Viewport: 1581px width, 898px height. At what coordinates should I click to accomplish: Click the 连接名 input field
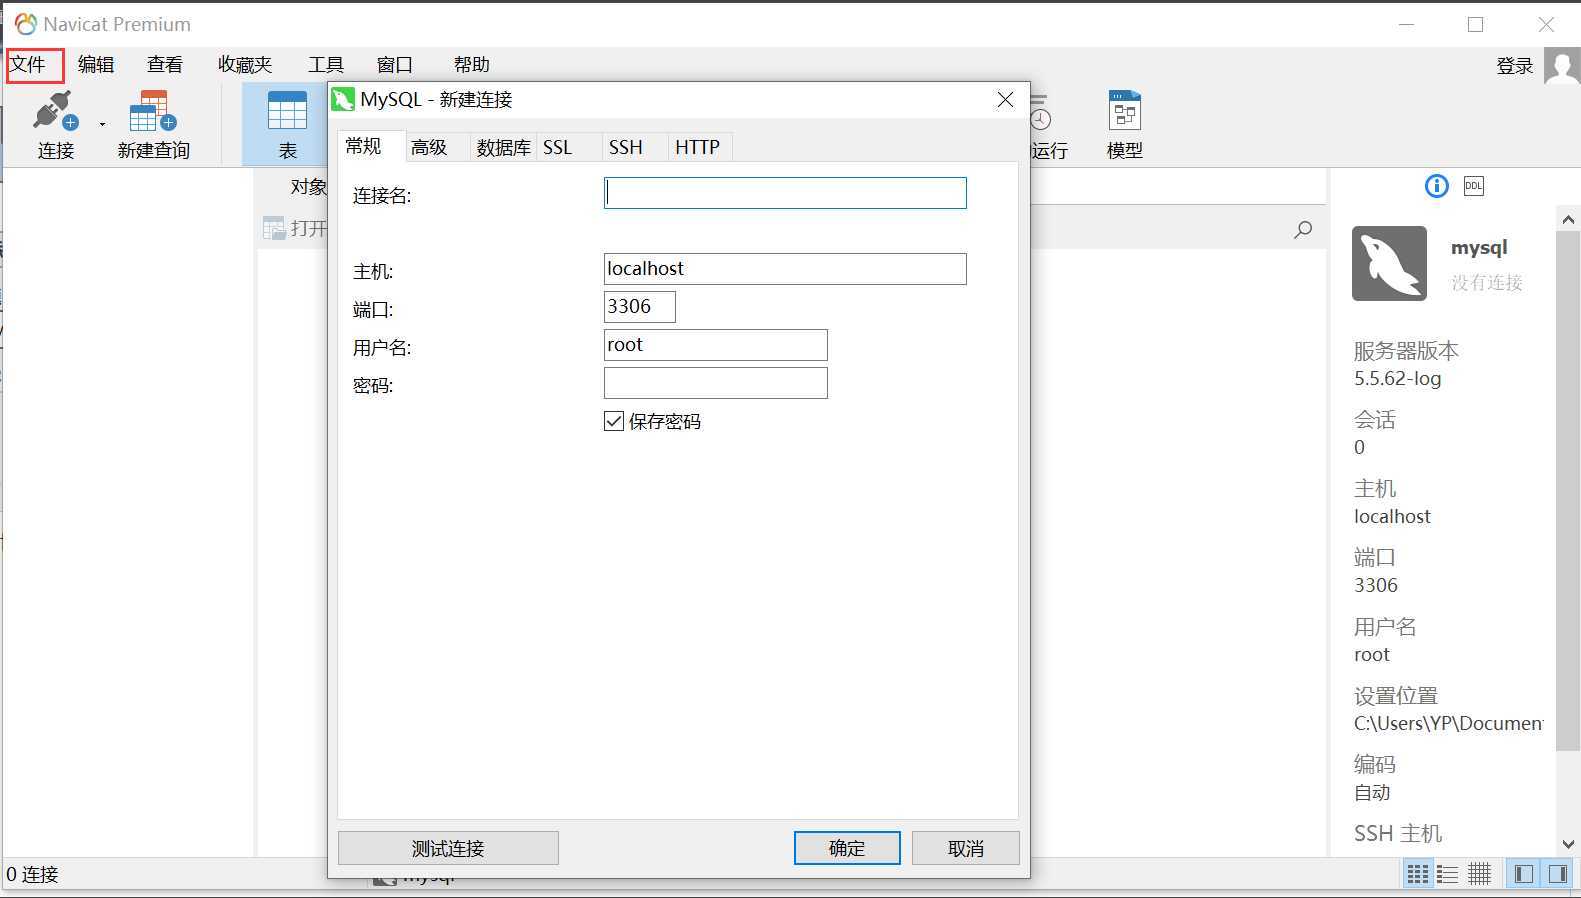pos(785,193)
